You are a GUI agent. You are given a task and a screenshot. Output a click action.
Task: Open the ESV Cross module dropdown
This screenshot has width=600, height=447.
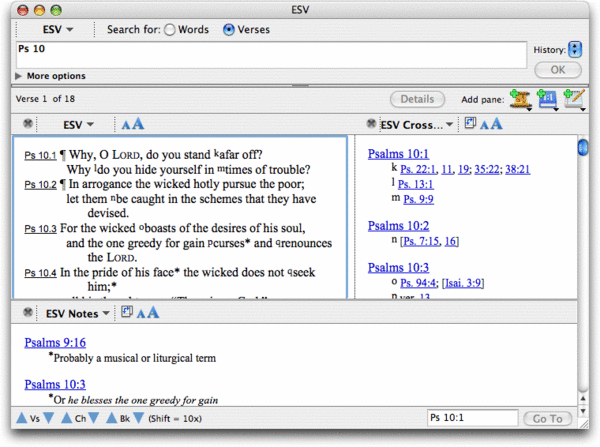tap(417, 125)
